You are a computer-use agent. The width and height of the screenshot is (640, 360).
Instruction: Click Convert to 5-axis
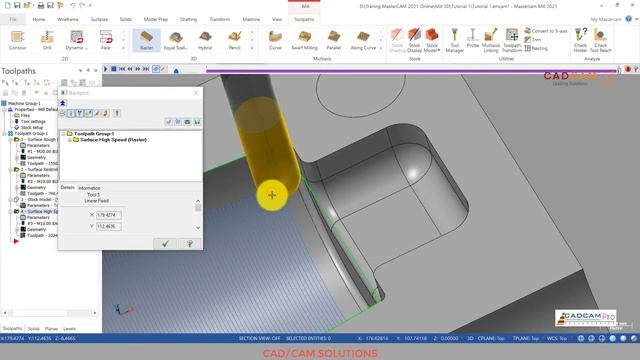546,31
